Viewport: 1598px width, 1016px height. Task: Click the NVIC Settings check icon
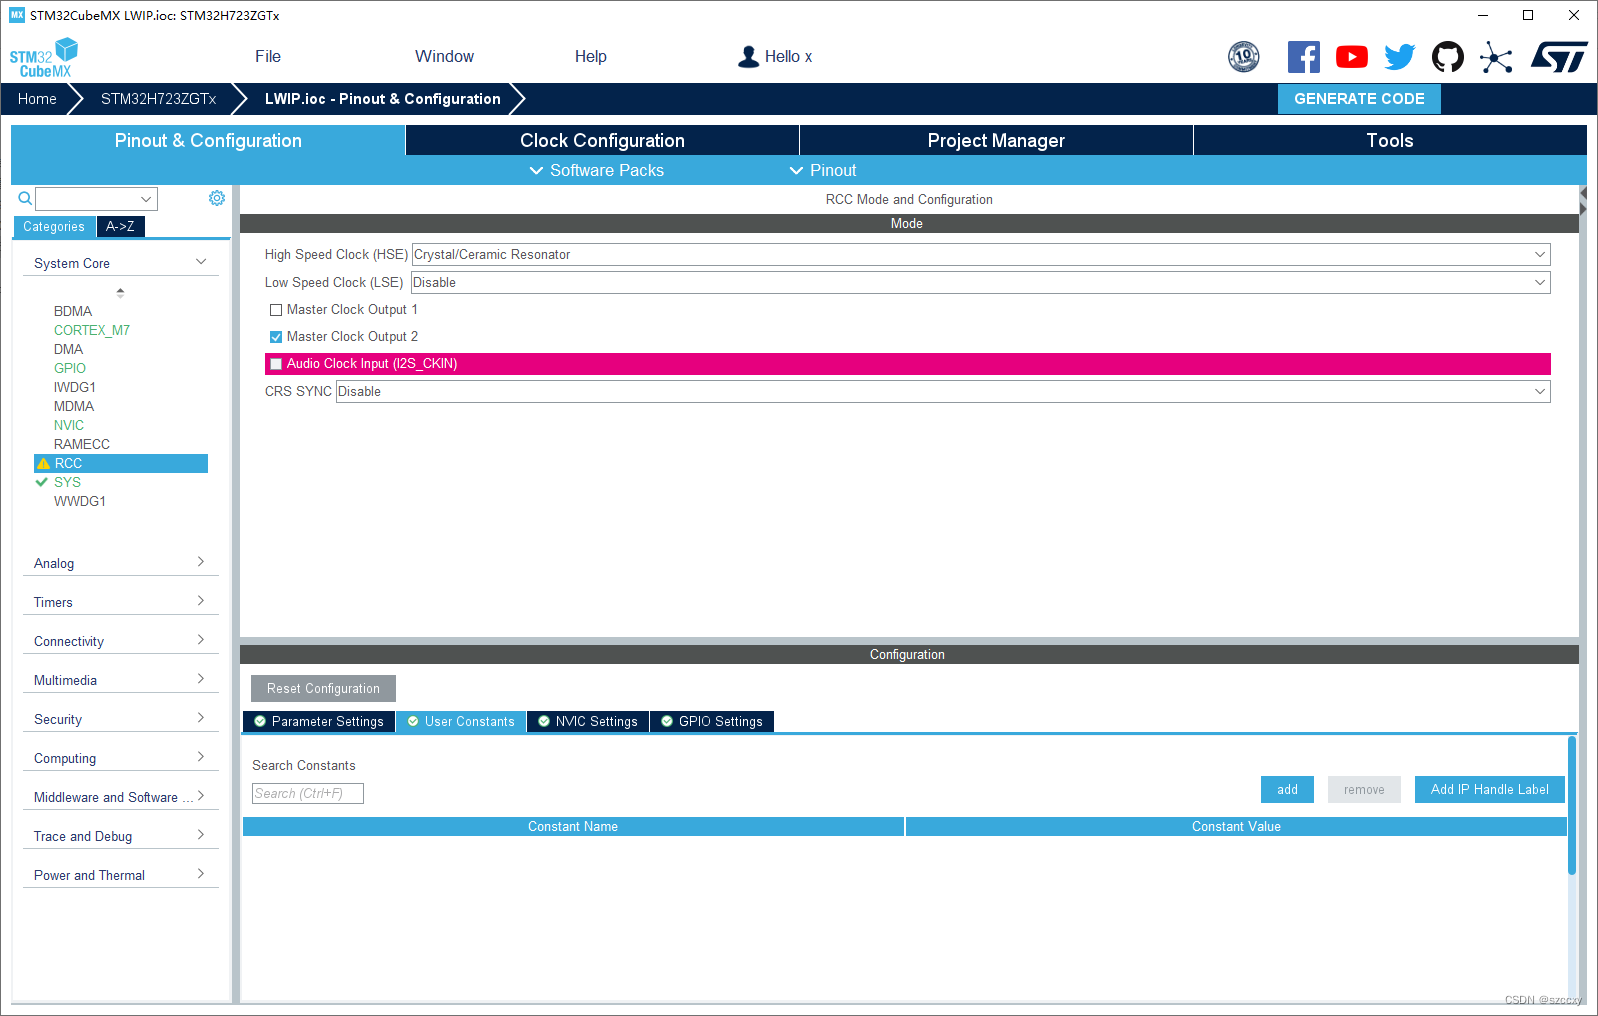544,721
